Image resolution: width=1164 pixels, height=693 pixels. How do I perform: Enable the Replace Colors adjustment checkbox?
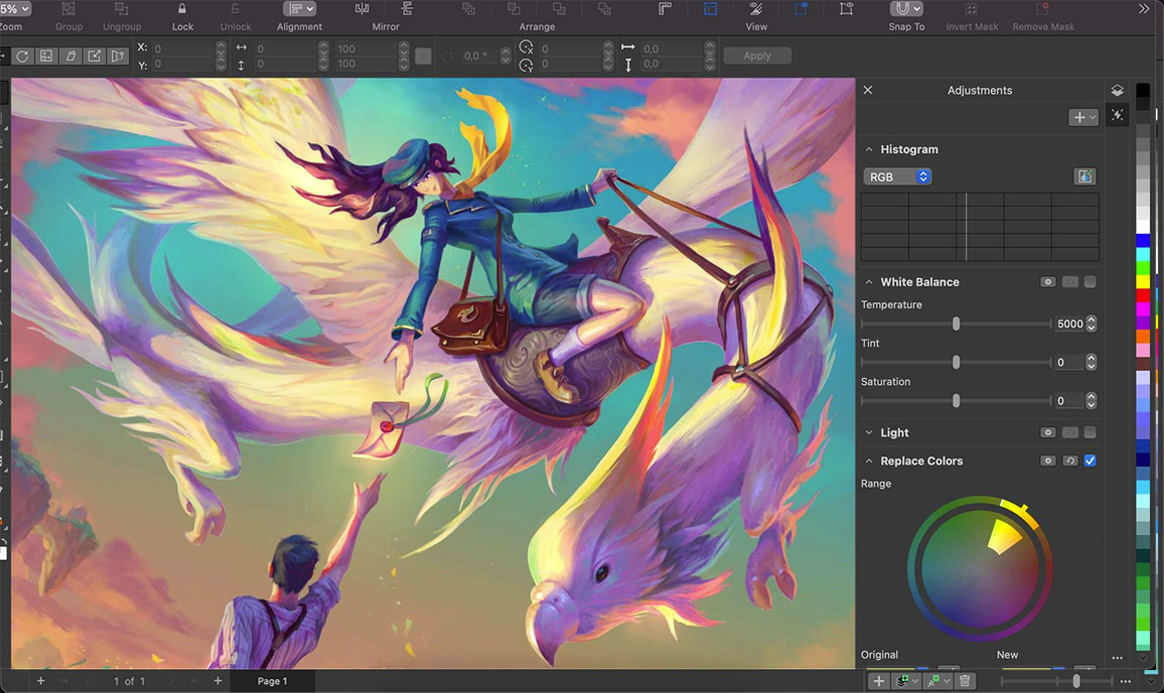tap(1089, 461)
